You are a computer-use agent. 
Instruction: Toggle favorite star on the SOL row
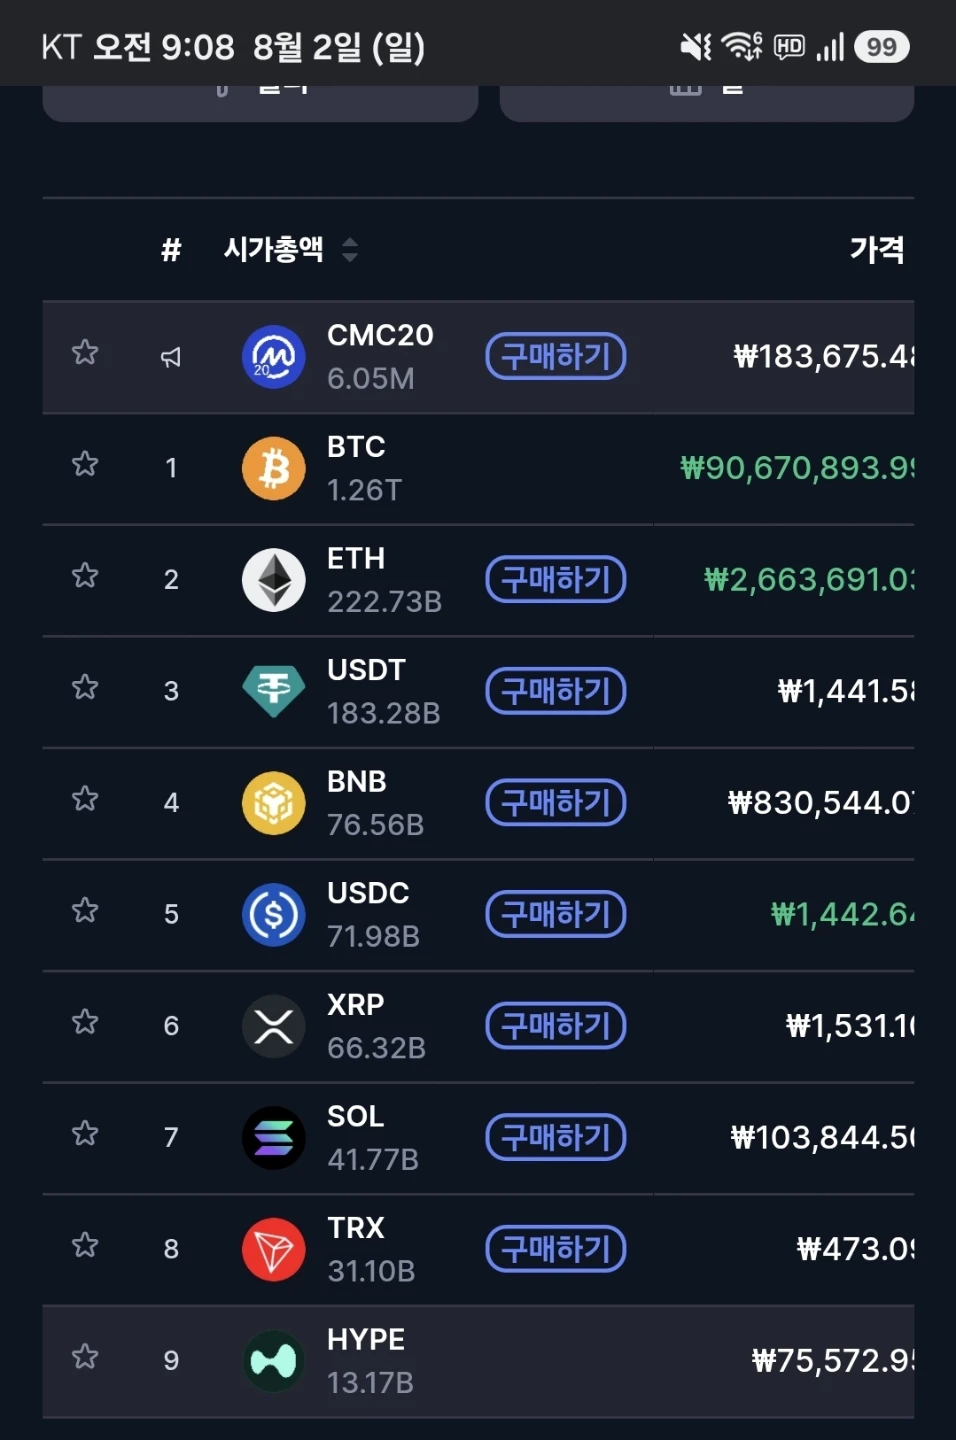(85, 1133)
